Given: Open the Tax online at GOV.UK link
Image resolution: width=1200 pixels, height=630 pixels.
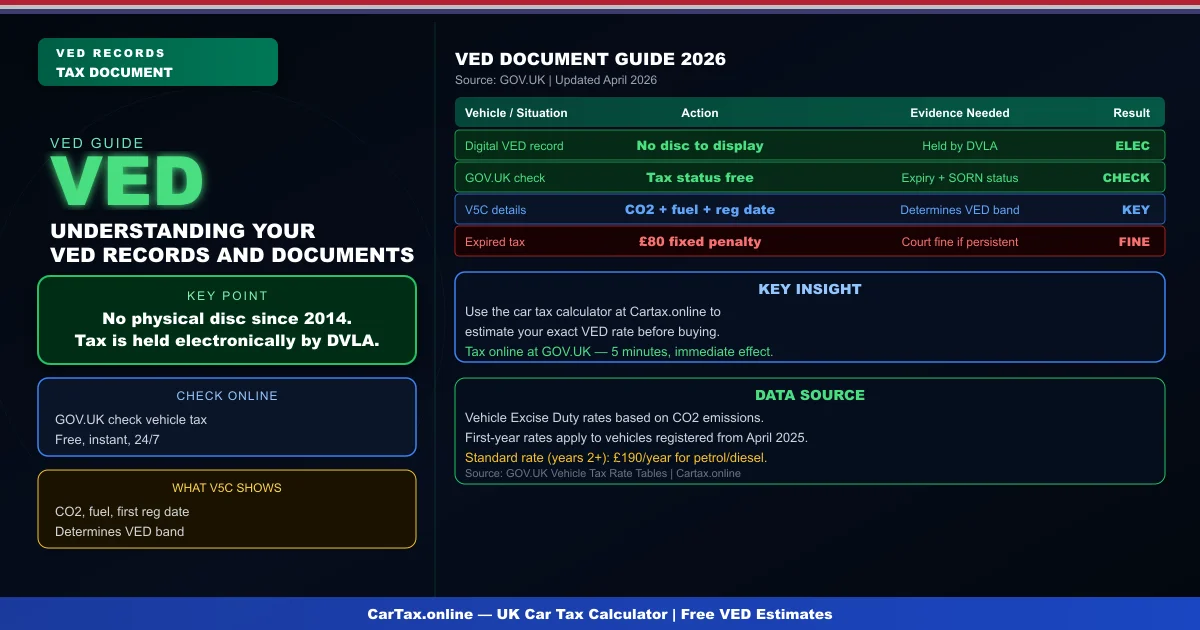Looking at the screenshot, I should tap(619, 351).
